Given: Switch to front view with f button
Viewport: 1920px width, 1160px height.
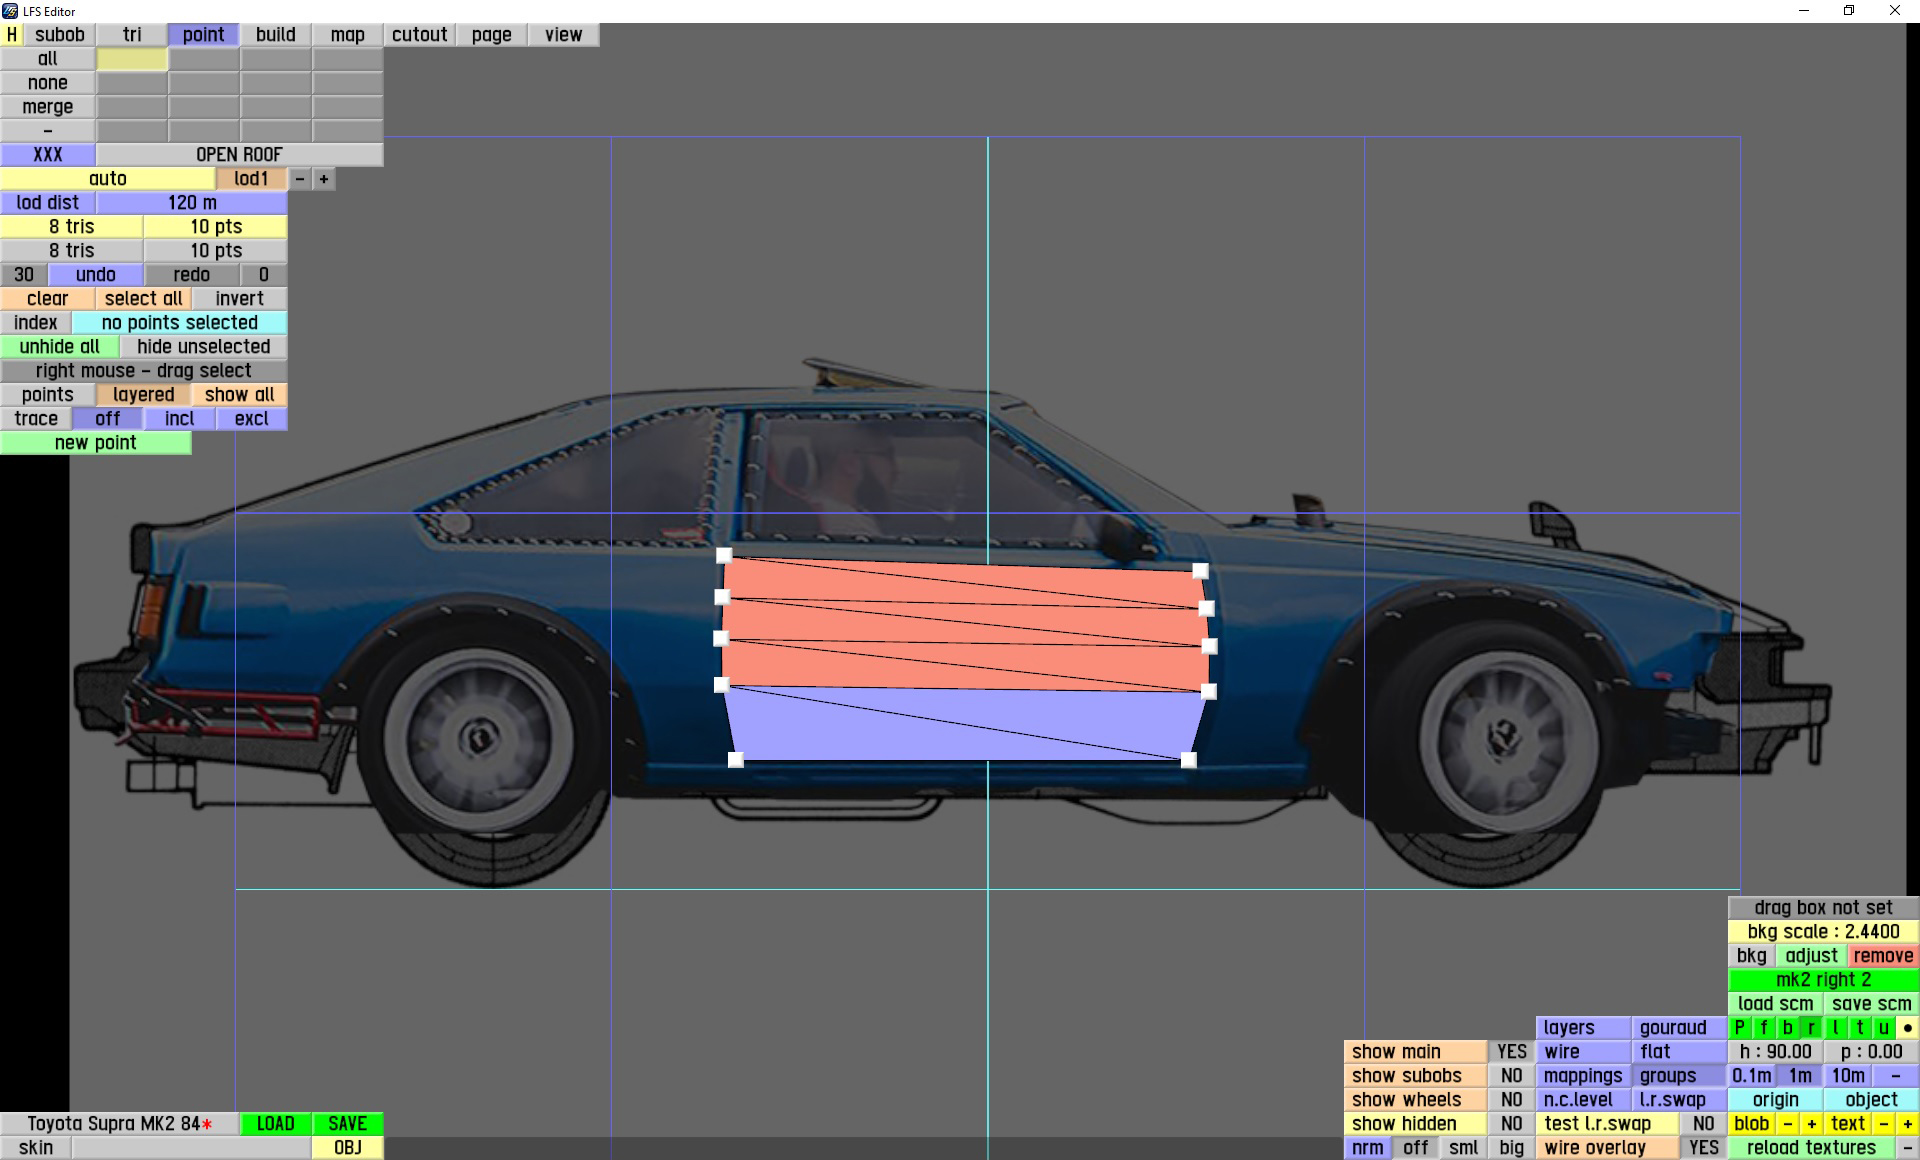Looking at the screenshot, I should 1764,1027.
